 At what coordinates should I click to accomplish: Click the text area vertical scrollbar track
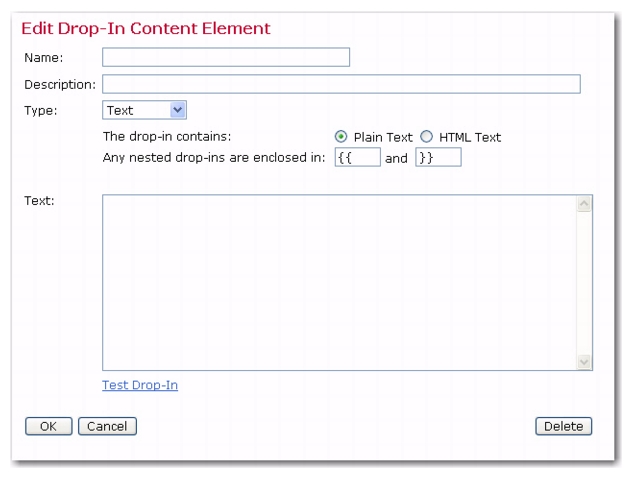[x=584, y=283]
